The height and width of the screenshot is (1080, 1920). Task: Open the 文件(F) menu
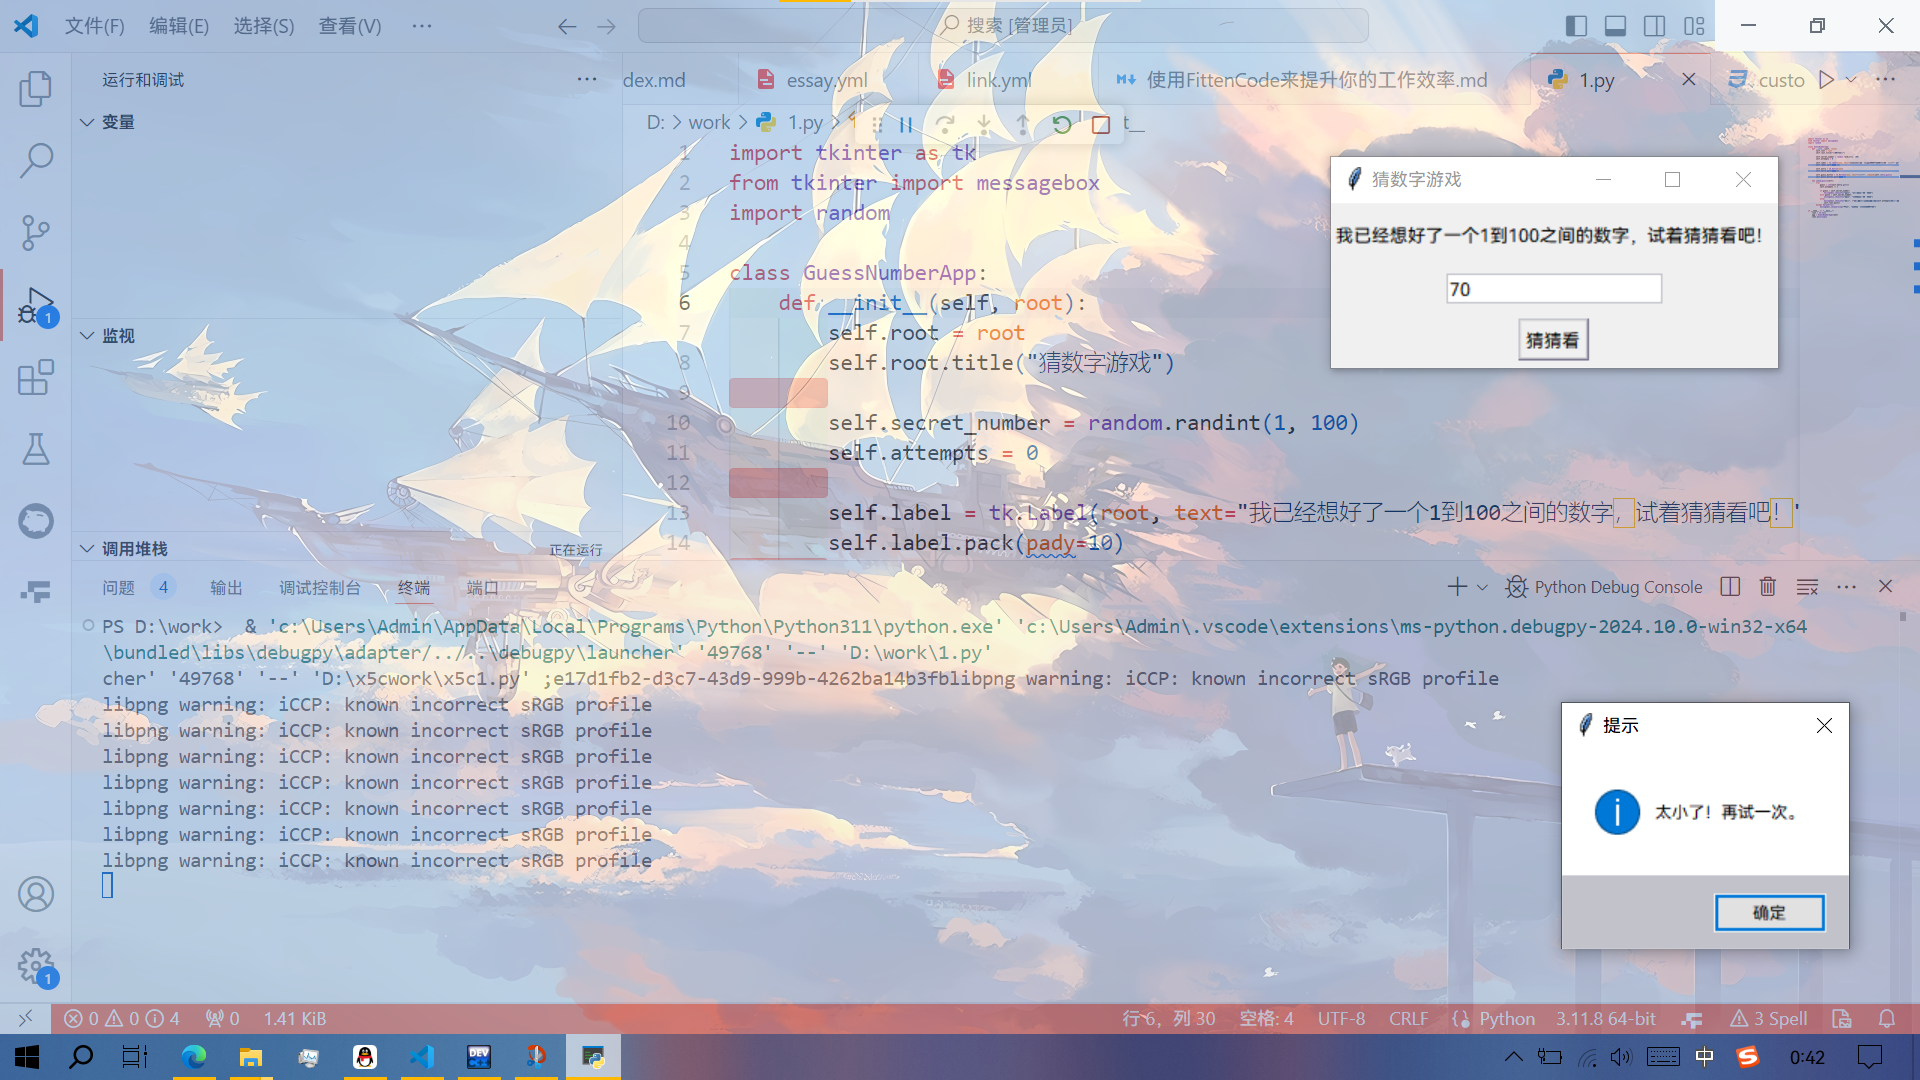(95, 26)
